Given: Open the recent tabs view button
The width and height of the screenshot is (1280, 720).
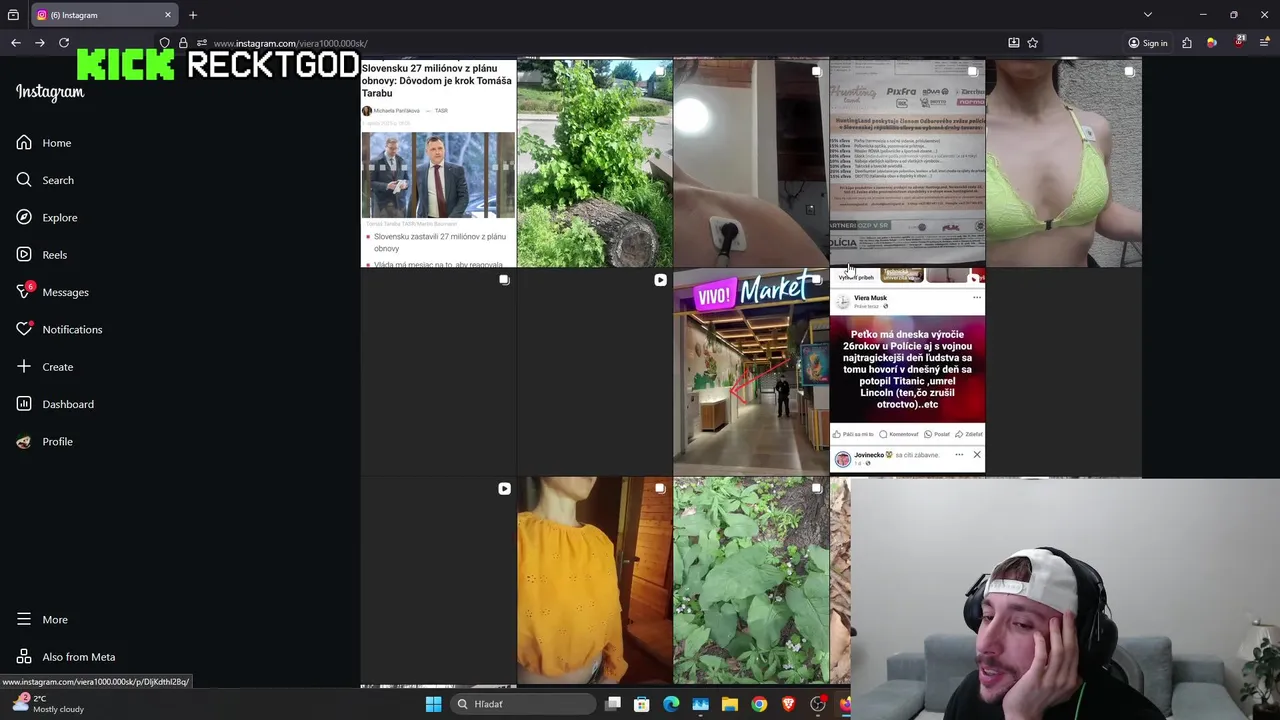Looking at the screenshot, I should pos(13,15).
